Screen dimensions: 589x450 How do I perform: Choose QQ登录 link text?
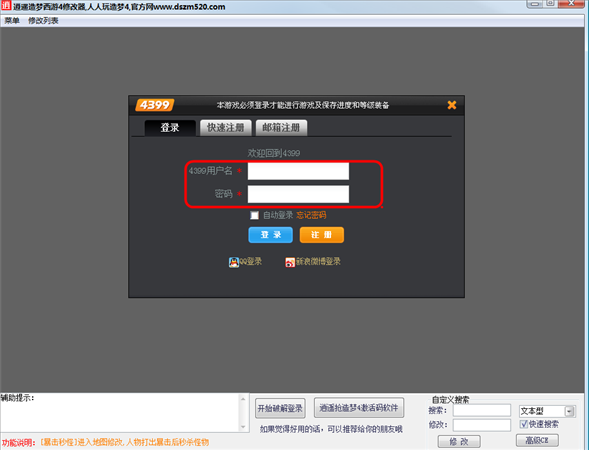[251, 261]
